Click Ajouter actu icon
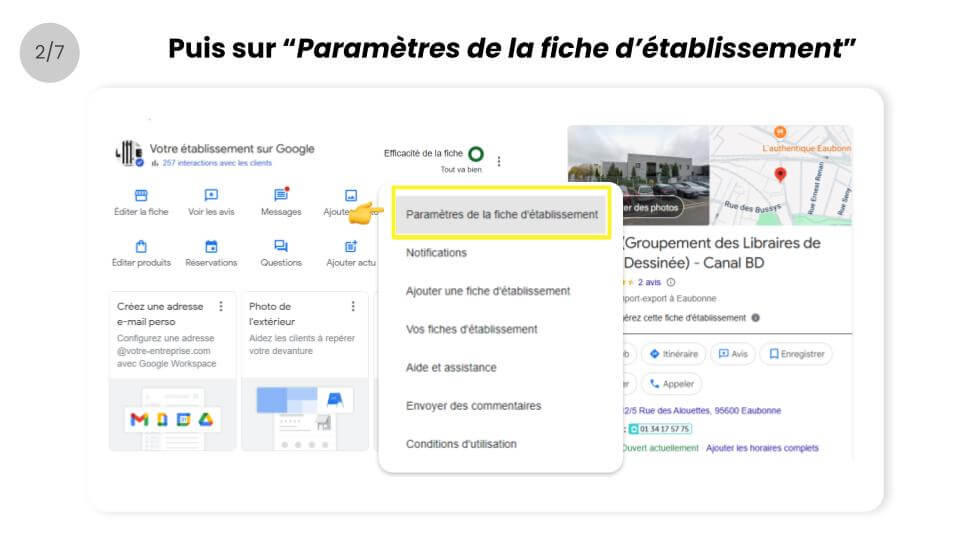This screenshot has height=540, width=960. coord(351,247)
